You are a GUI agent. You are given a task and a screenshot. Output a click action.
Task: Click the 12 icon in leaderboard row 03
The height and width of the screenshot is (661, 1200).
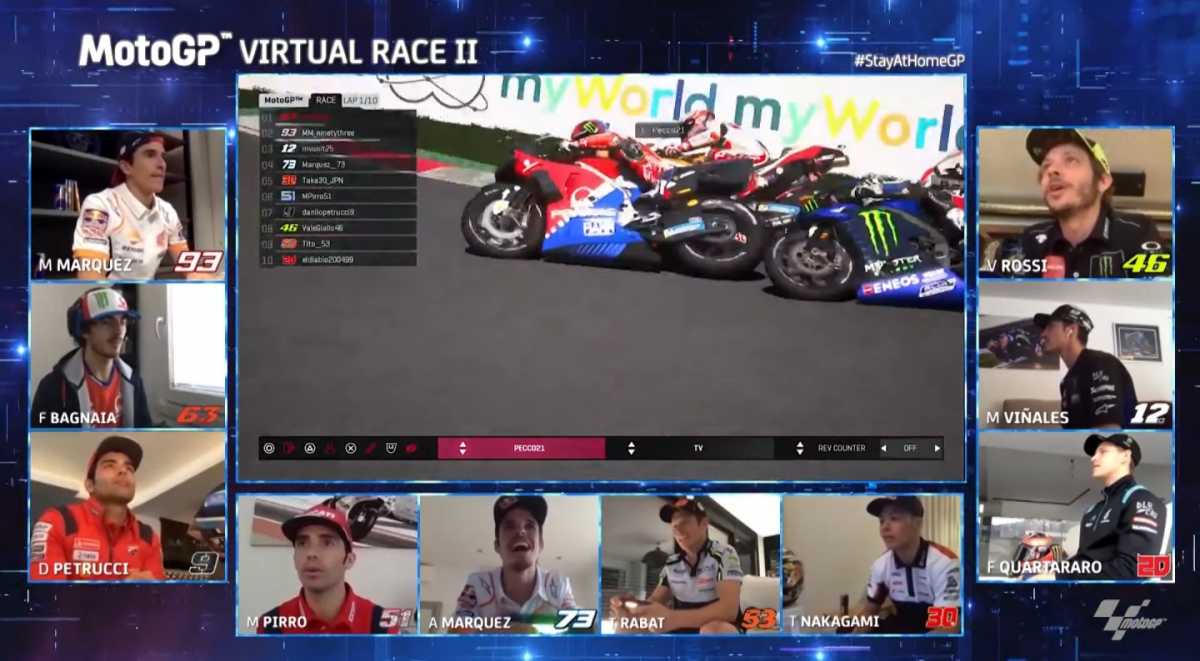pos(289,148)
